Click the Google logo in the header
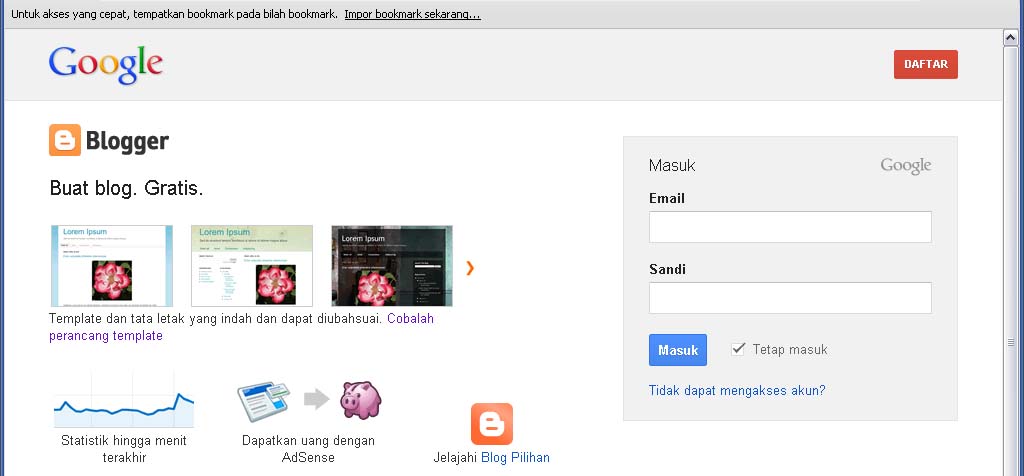 tap(106, 65)
